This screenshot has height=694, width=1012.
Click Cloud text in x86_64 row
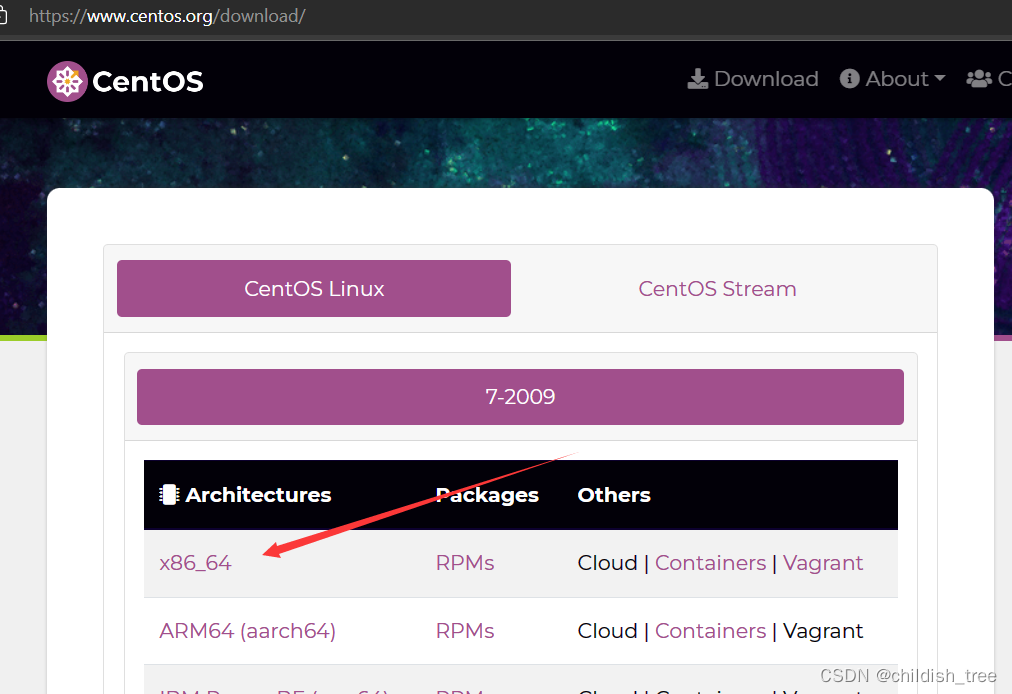point(607,563)
